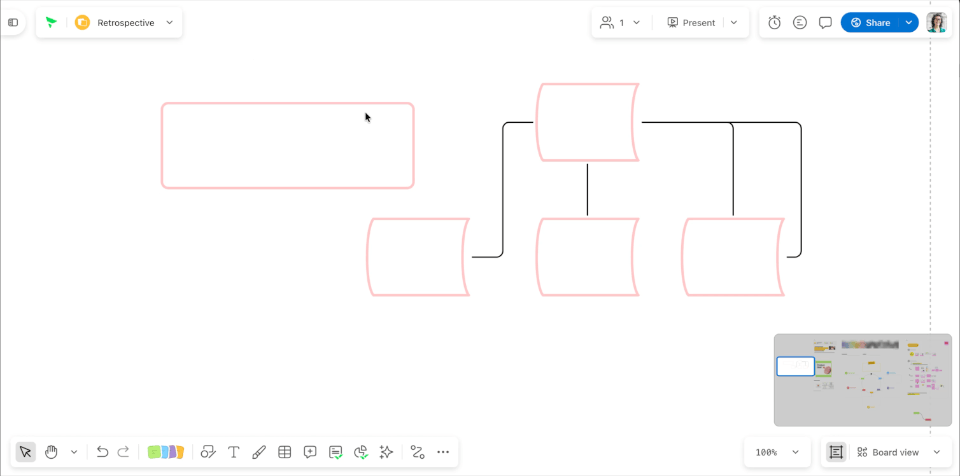Open the shapes tool

[208, 452]
